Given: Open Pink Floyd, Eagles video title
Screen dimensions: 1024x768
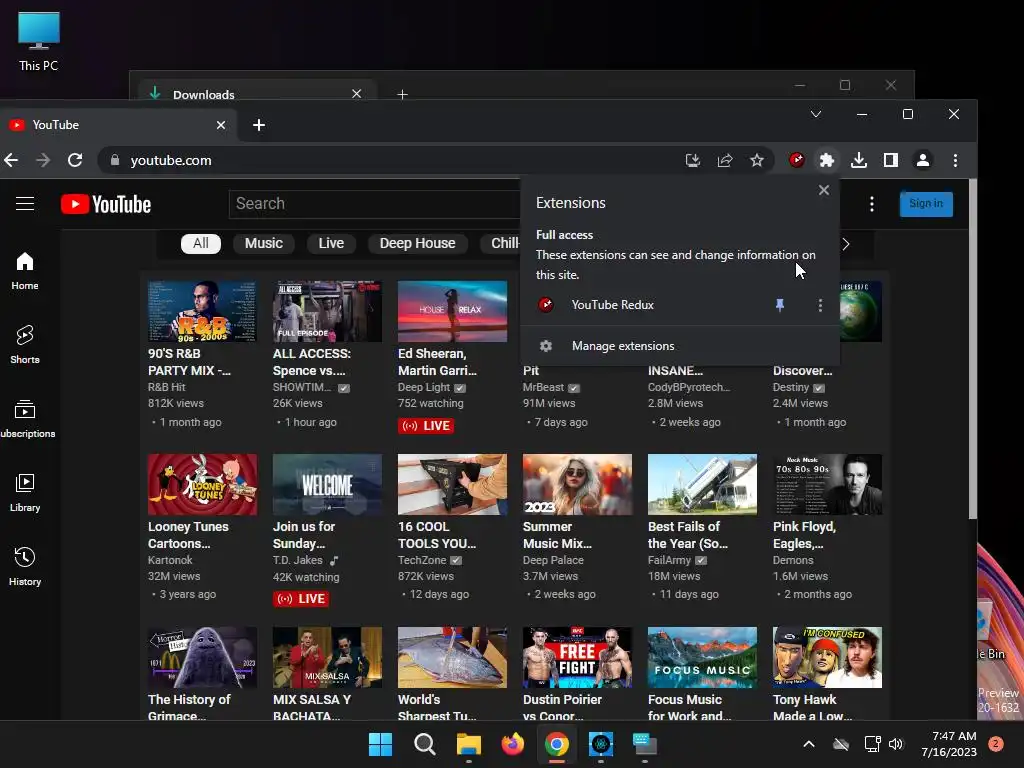Looking at the screenshot, I should (805, 535).
